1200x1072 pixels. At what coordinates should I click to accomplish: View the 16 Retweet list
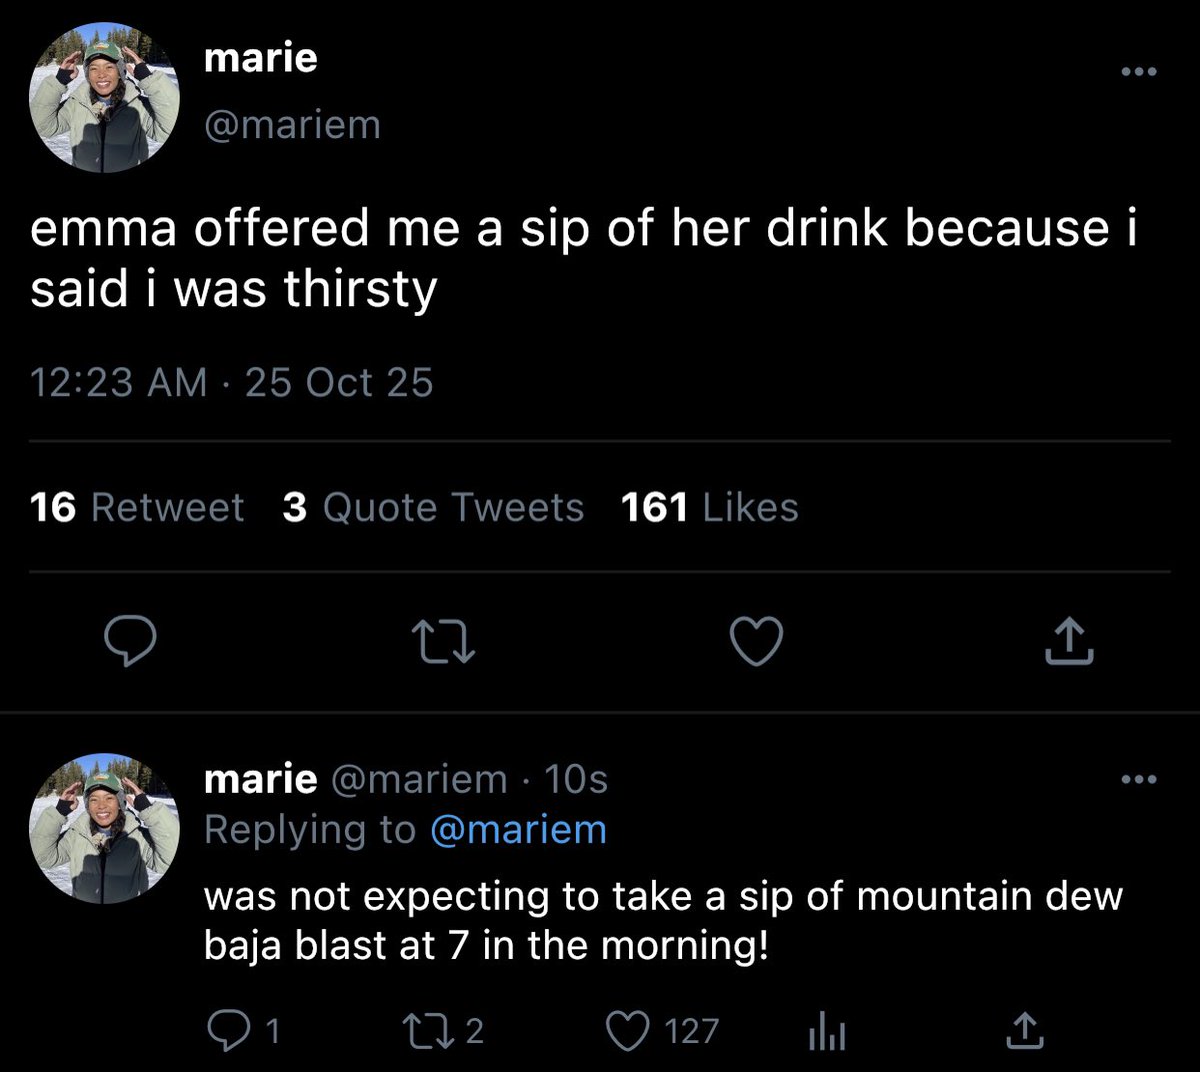[137, 508]
